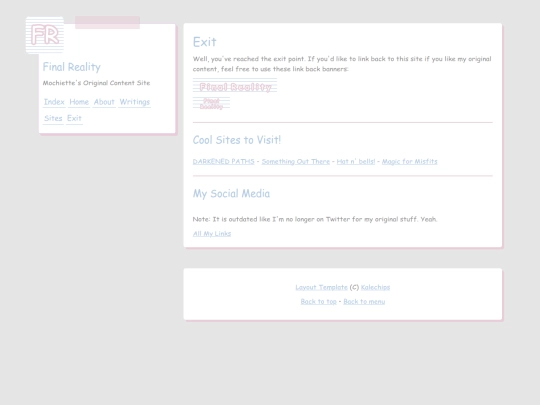Open the Index navigation link

(x=54, y=102)
